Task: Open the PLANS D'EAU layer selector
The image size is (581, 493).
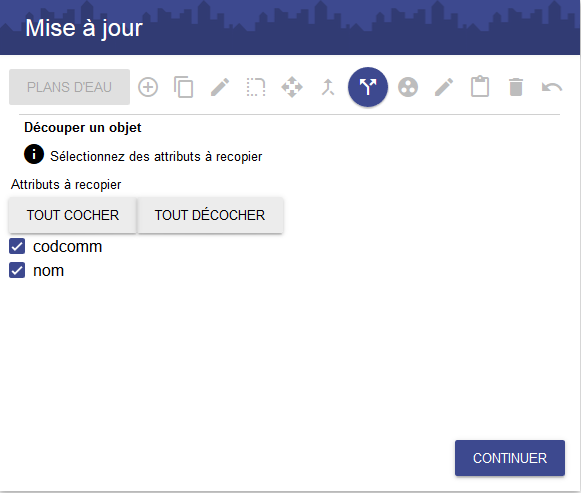Action: 69,87
